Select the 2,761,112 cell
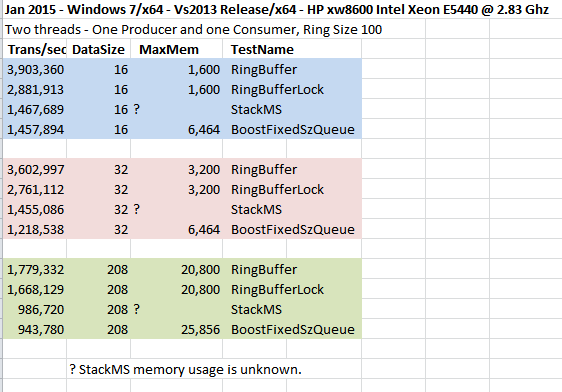Viewport: 562px width, 392px height. pos(35,189)
